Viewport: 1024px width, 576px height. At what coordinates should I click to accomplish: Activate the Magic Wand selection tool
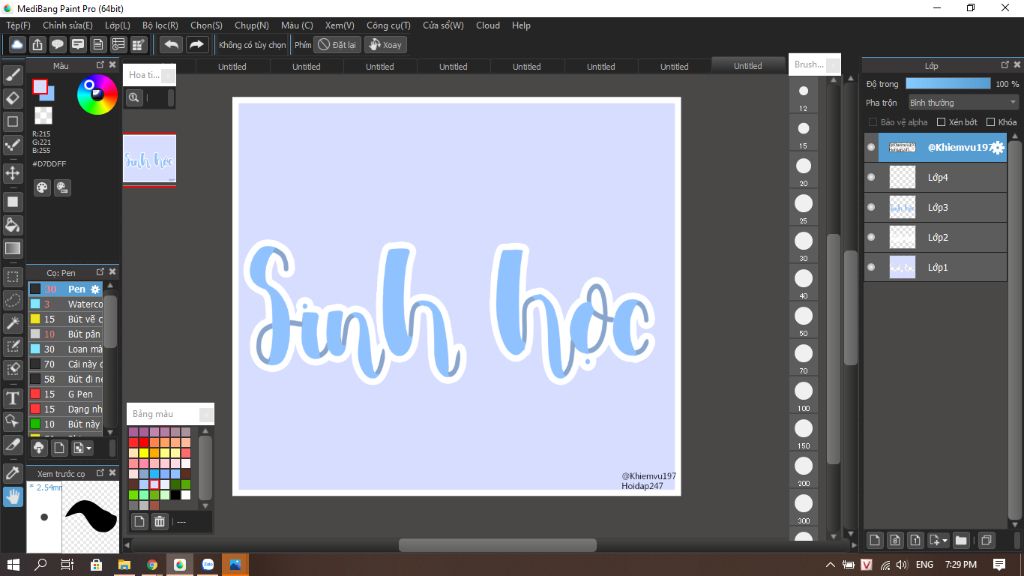click(13, 323)
